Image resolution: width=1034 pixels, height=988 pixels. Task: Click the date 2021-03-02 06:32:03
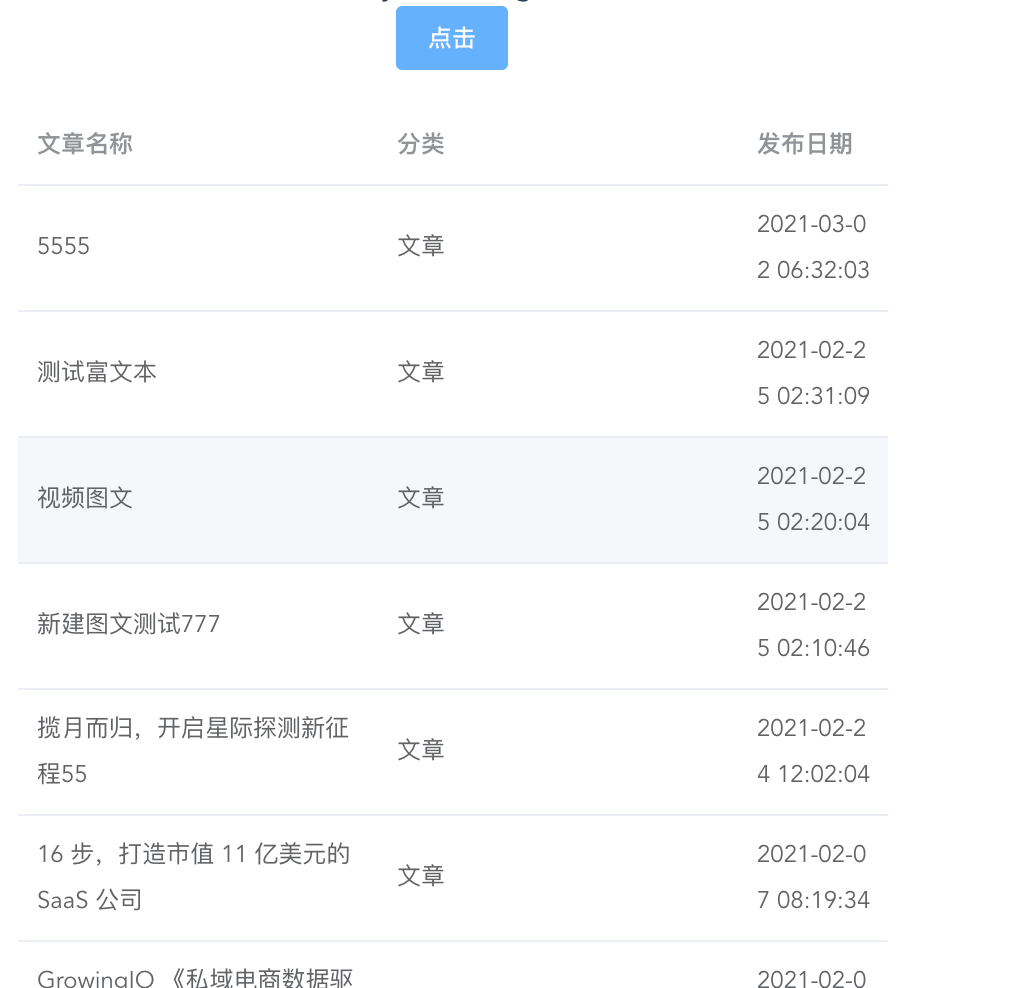pos(813,247)
